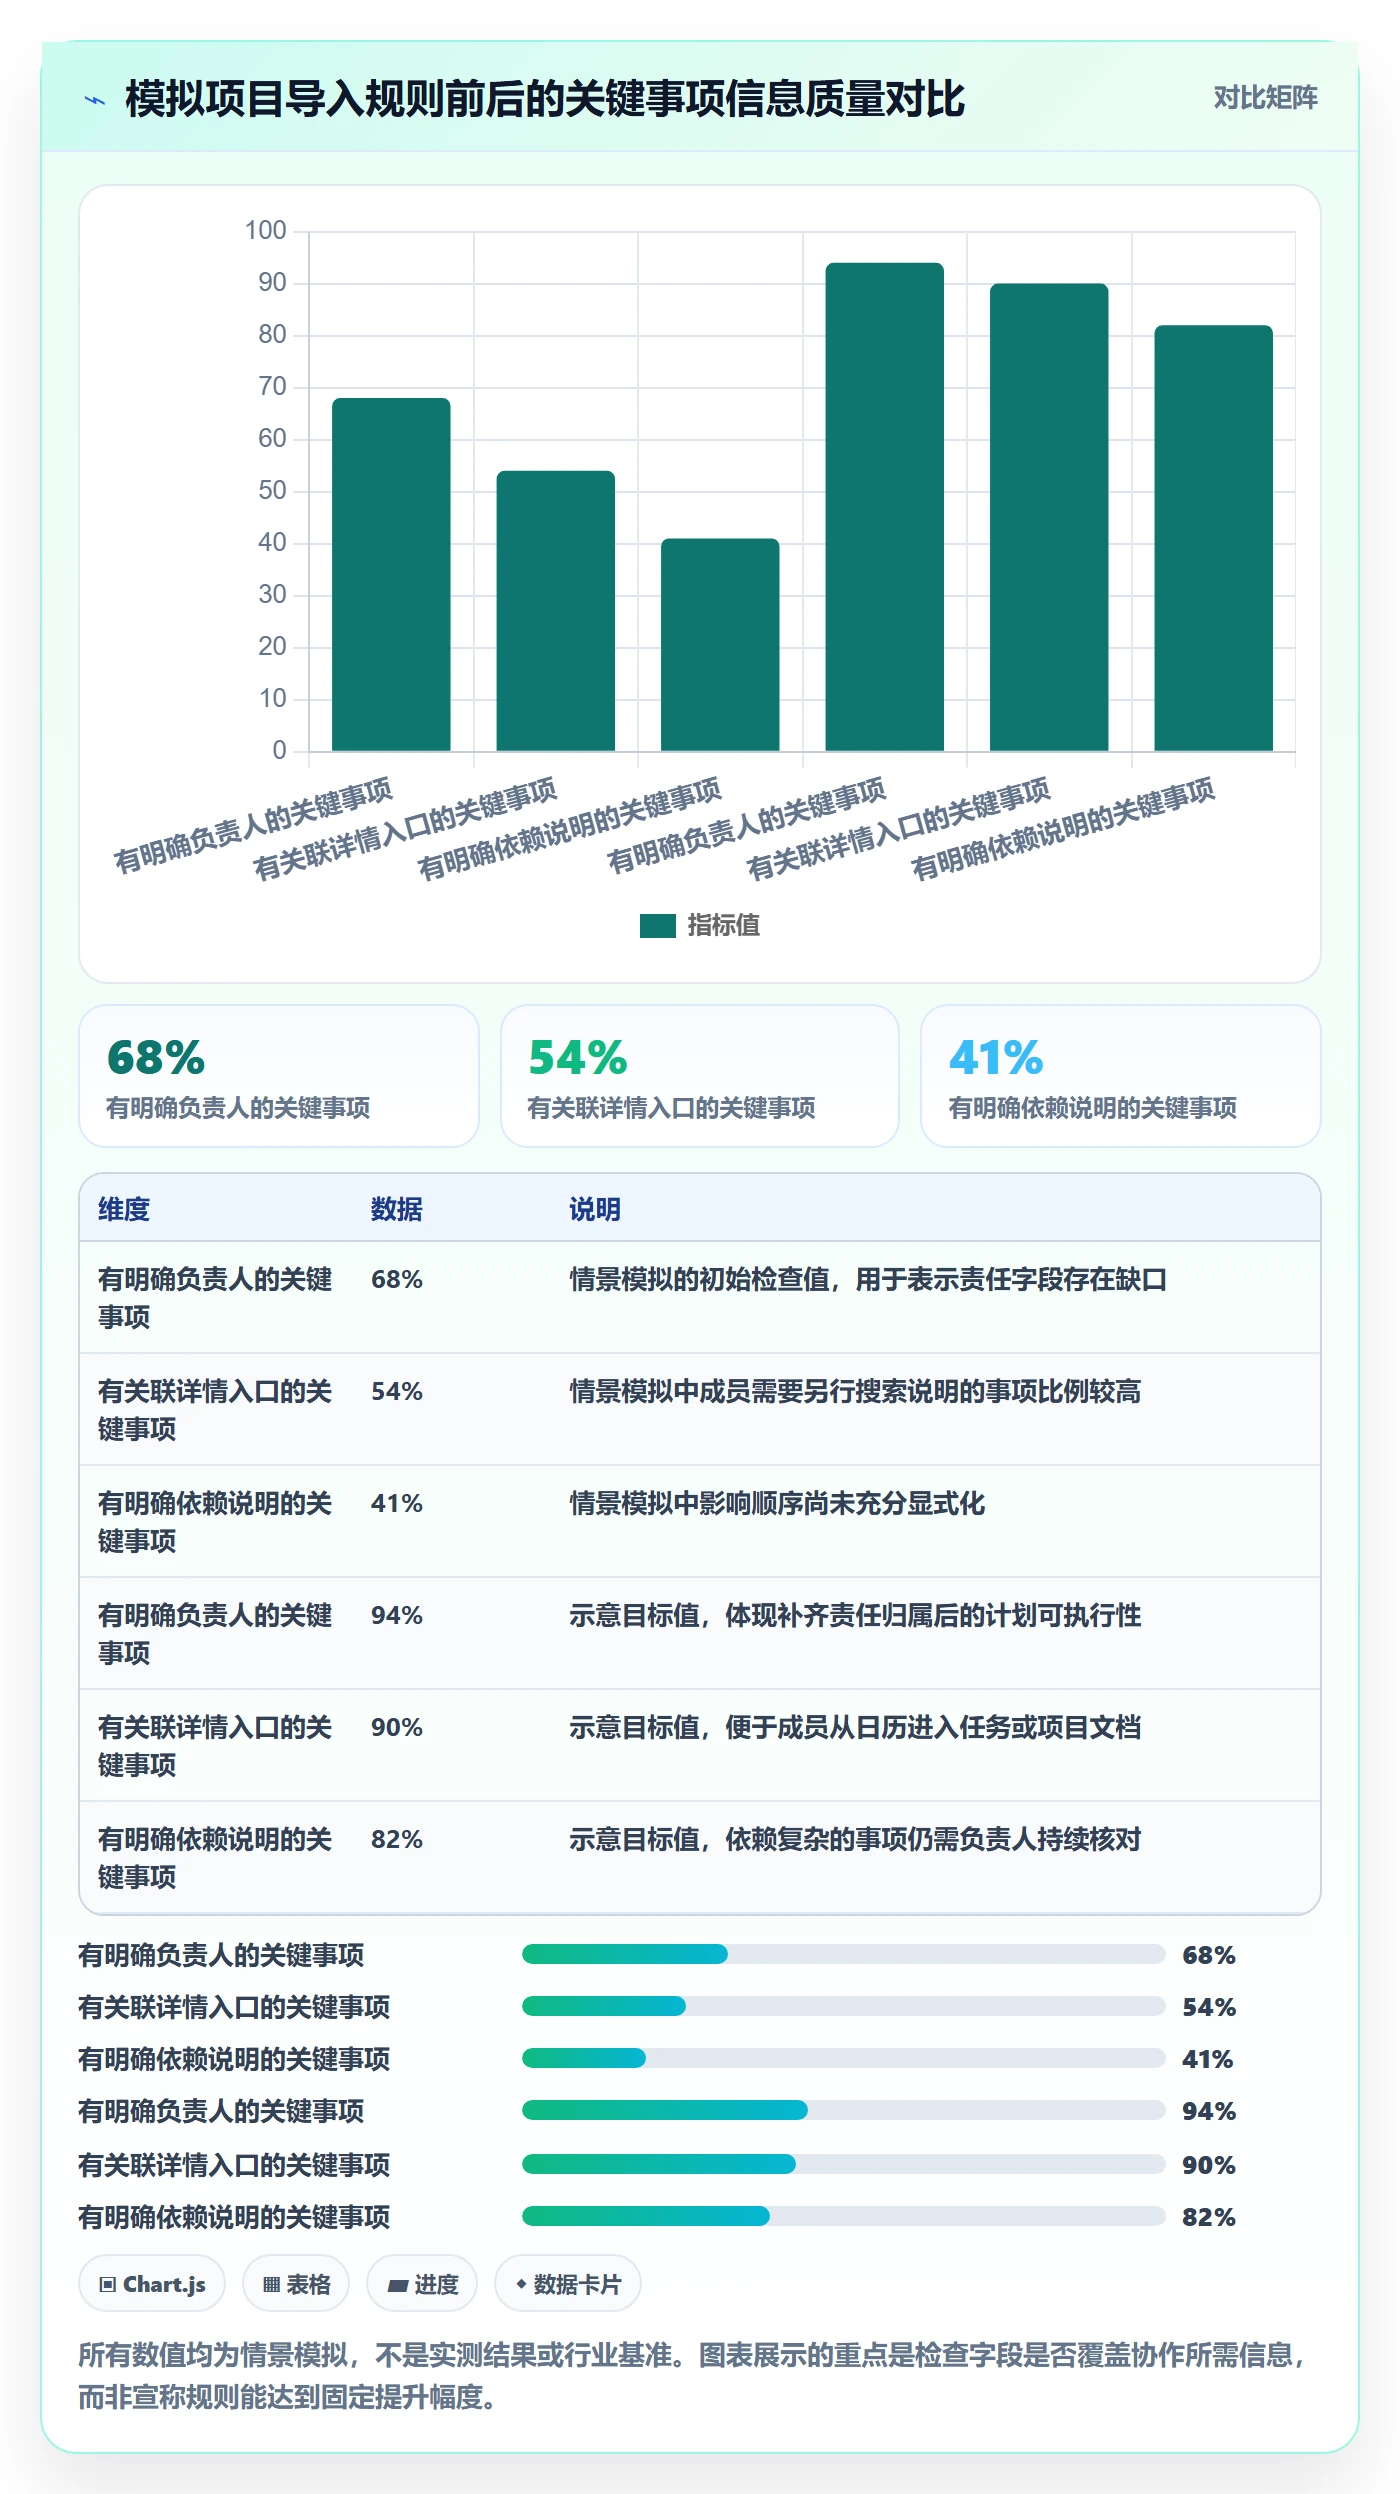Image resolution: width=1400 pixels, height=2494 pixels.
Task: Click the 54% cell in the table
Action: pyautogui.click(x=397, y=1391)
